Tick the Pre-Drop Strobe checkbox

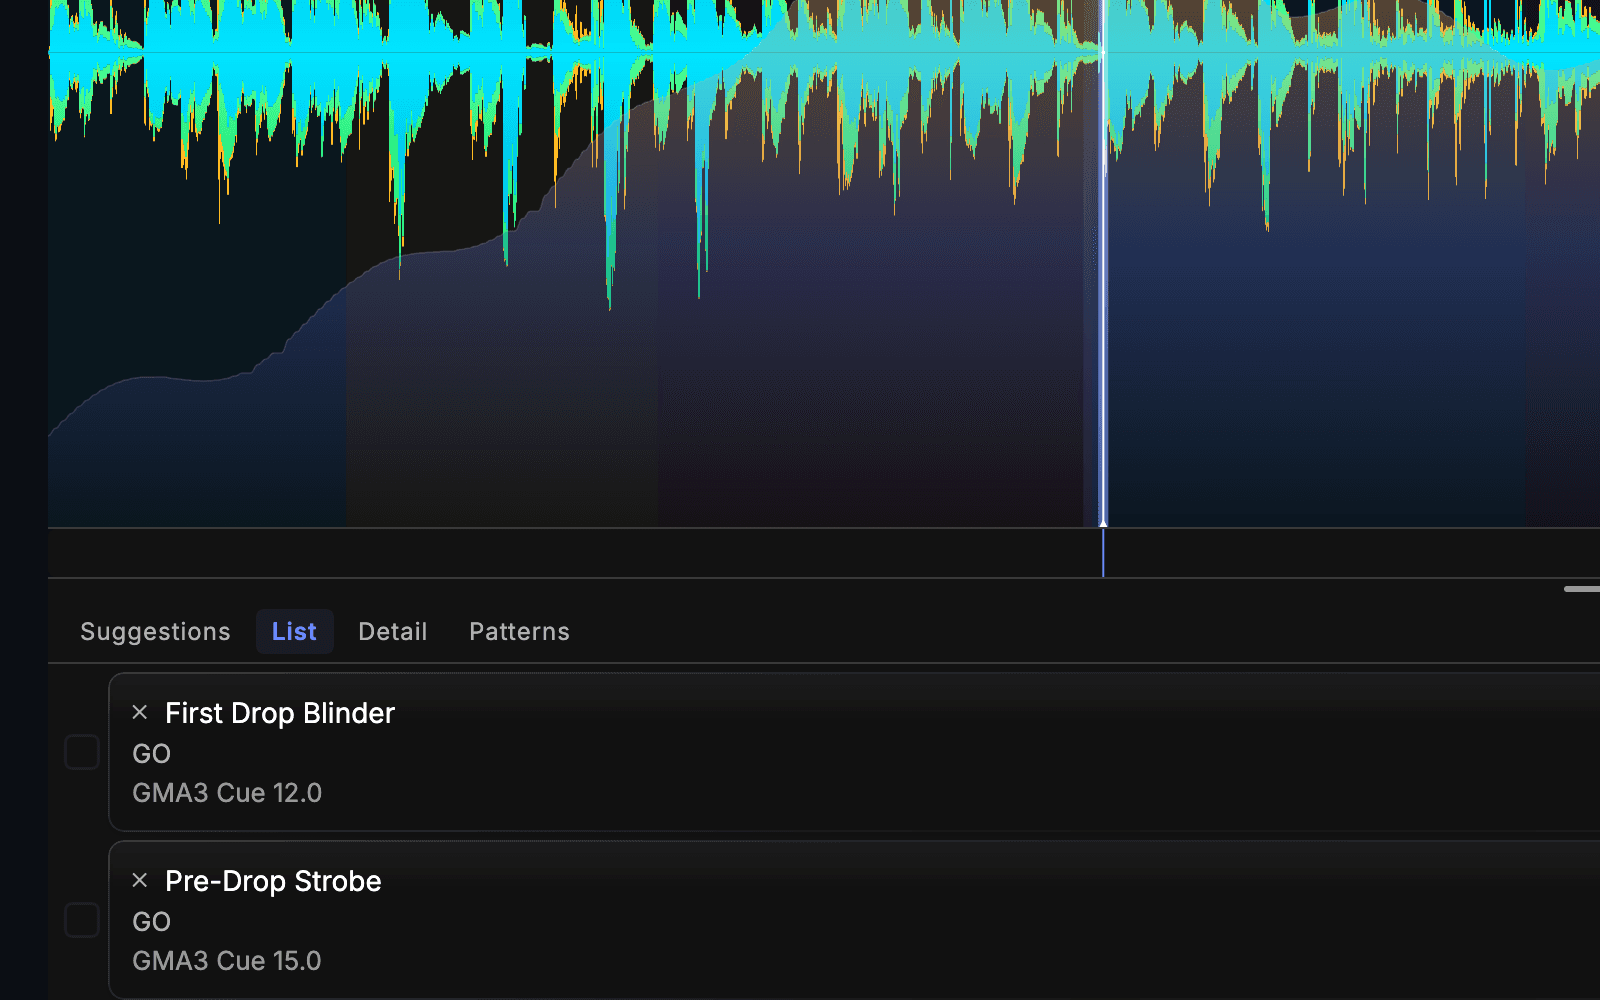coord(82,920)
